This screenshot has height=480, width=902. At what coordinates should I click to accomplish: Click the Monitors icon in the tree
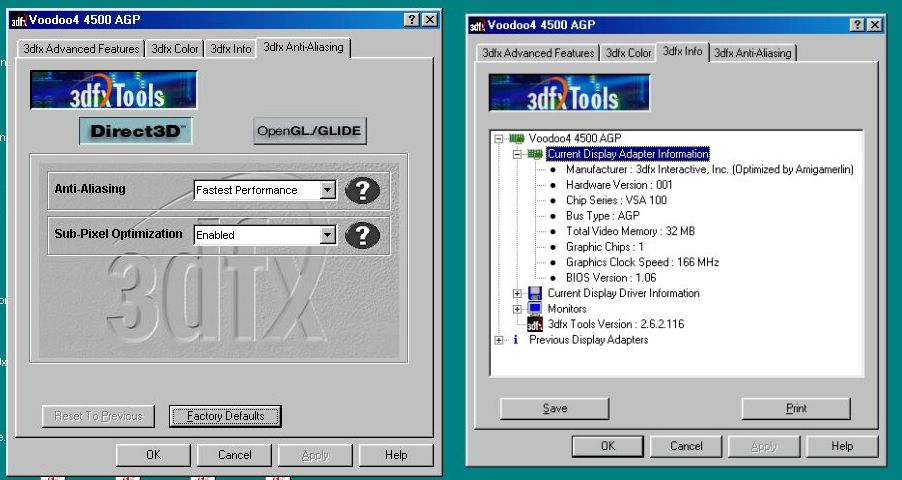coord(535,308)
